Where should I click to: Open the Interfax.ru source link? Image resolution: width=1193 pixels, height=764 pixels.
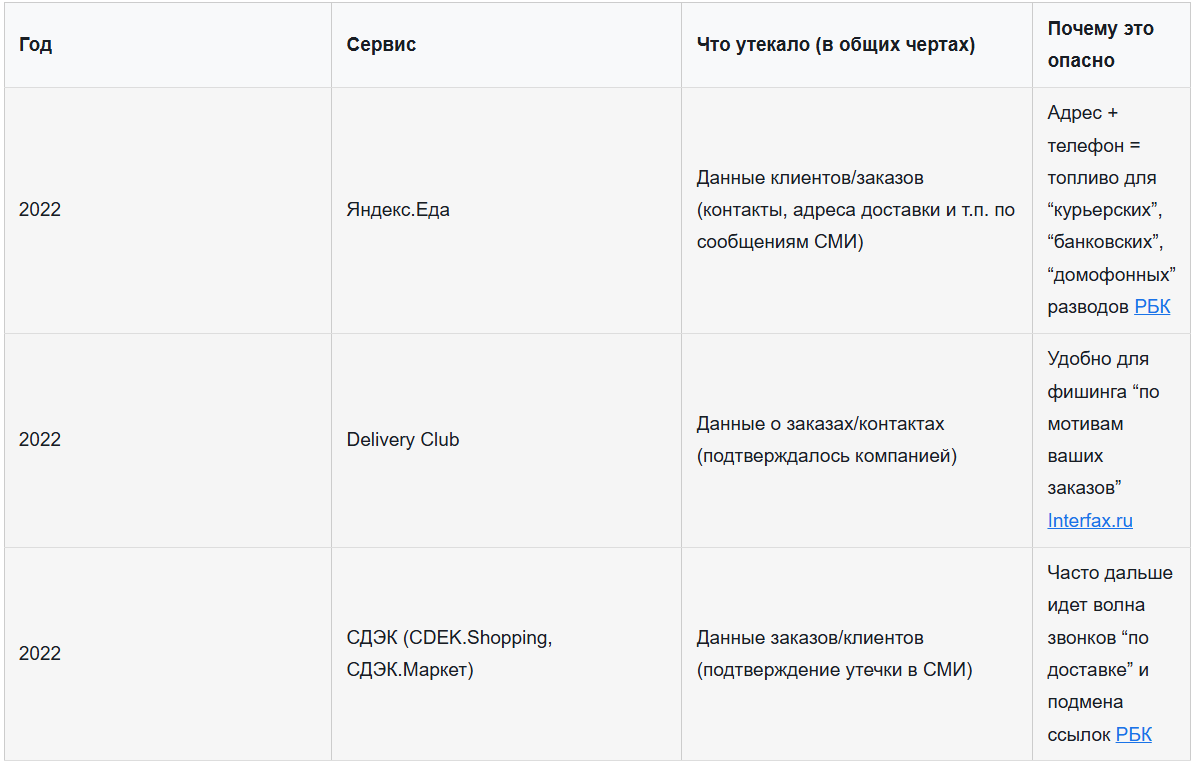point(1090,520)
